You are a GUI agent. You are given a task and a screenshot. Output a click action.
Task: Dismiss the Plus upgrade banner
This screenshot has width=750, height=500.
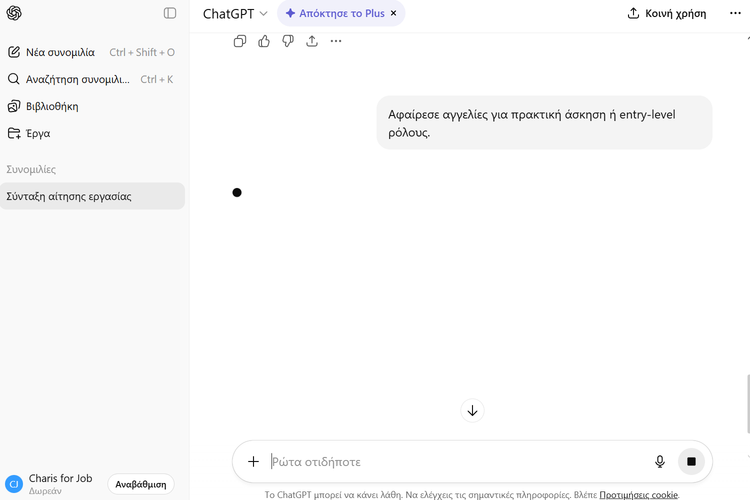click(x=393, y=14)
